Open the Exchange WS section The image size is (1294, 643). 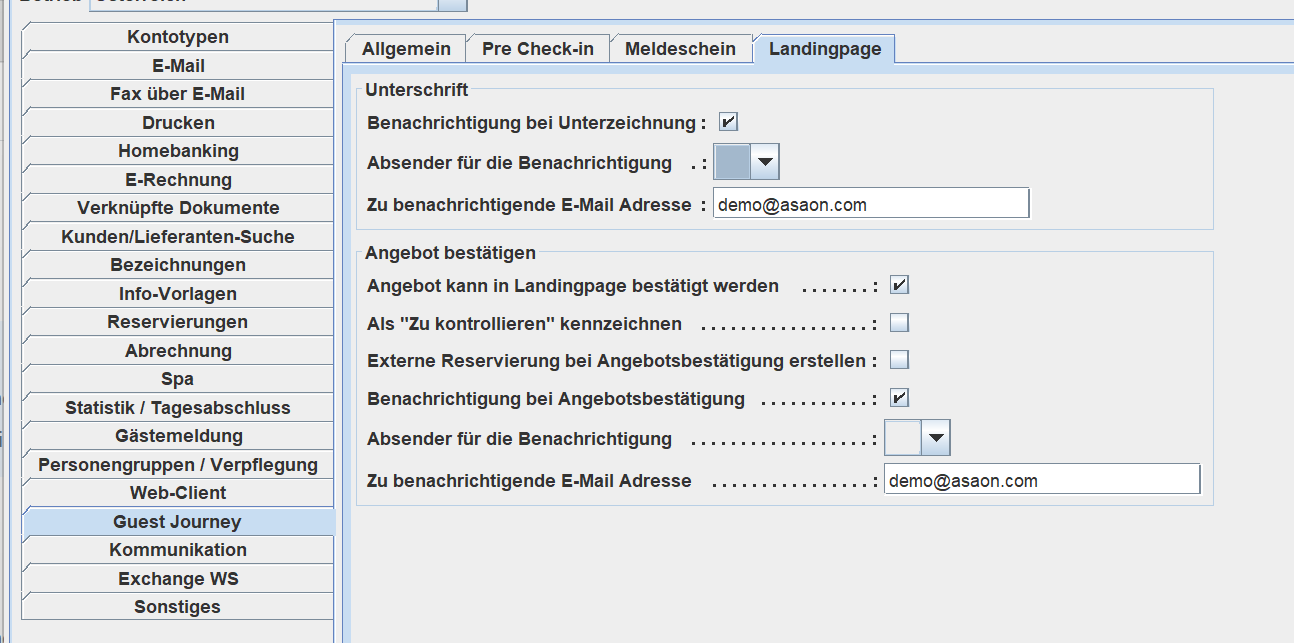click(x=178, y=579)
